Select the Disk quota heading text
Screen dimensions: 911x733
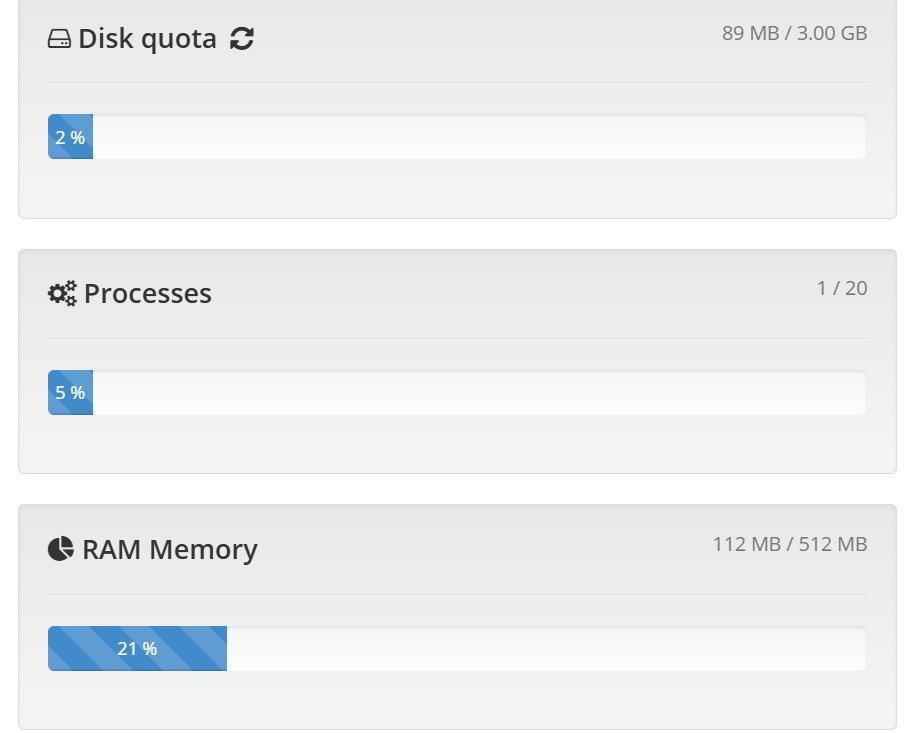pyautogui.click(x=147, y=39)
